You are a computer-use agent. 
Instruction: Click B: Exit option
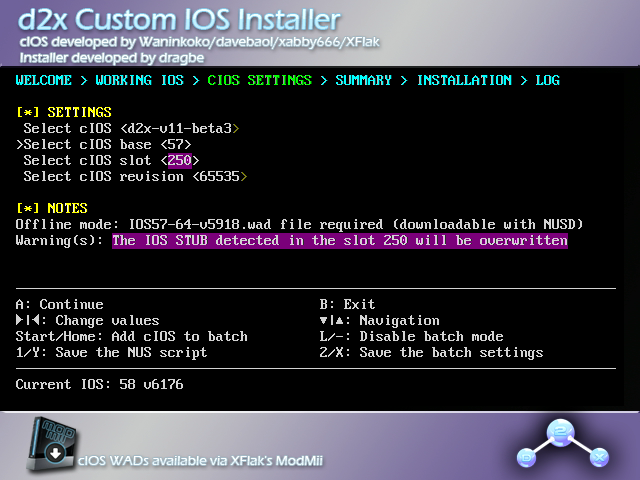347,304
